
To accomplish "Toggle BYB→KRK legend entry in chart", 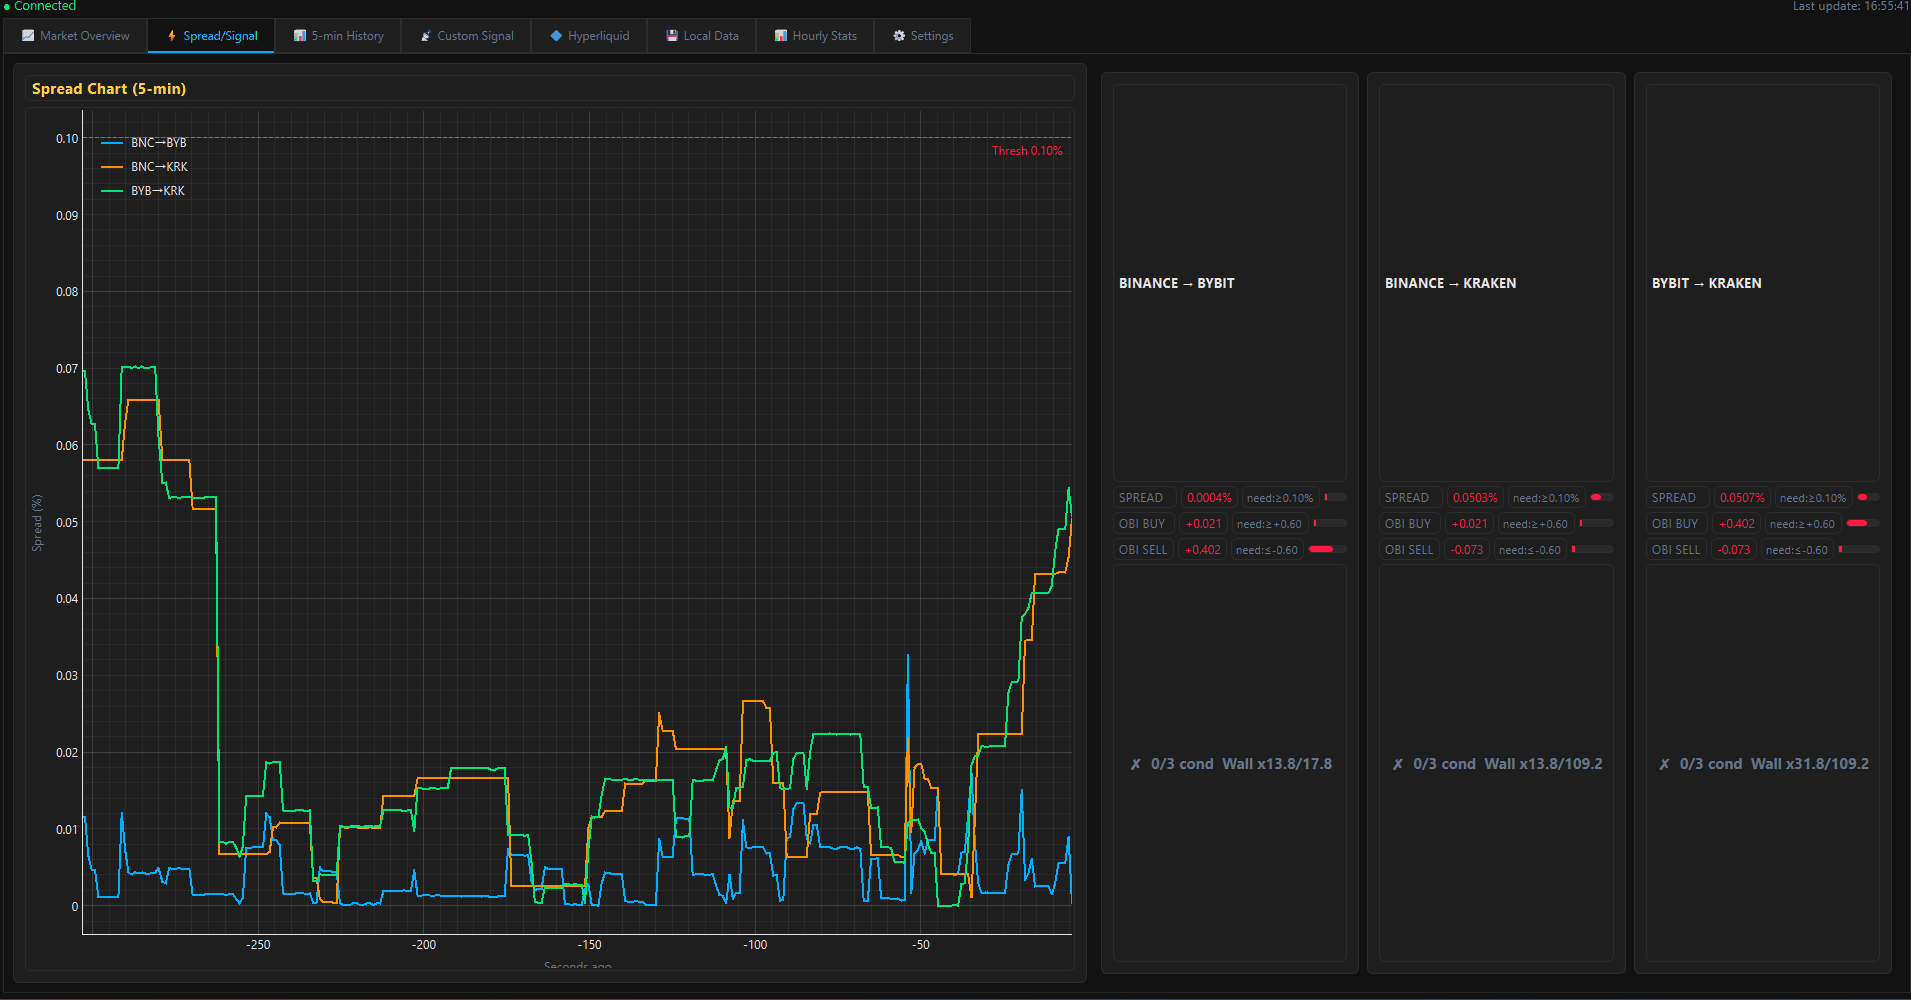I will [144, 191].
